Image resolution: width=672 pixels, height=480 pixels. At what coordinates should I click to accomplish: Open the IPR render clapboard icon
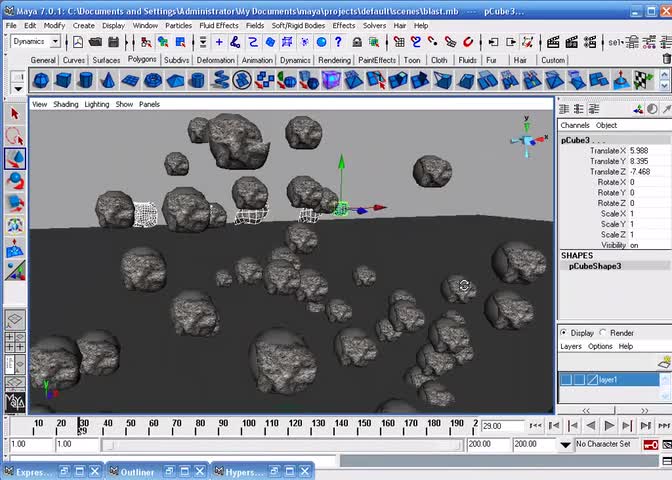(572, 42)
